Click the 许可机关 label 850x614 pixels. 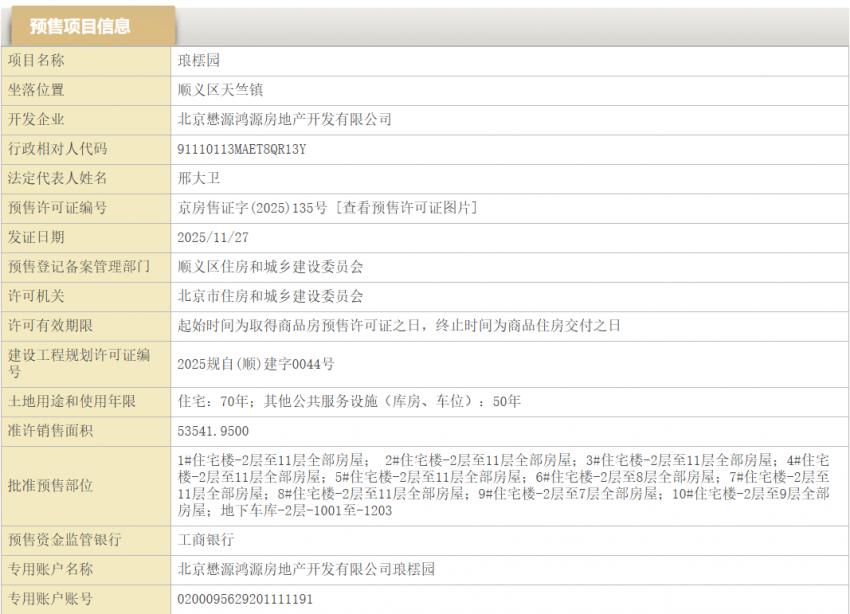tap(36, 296)
